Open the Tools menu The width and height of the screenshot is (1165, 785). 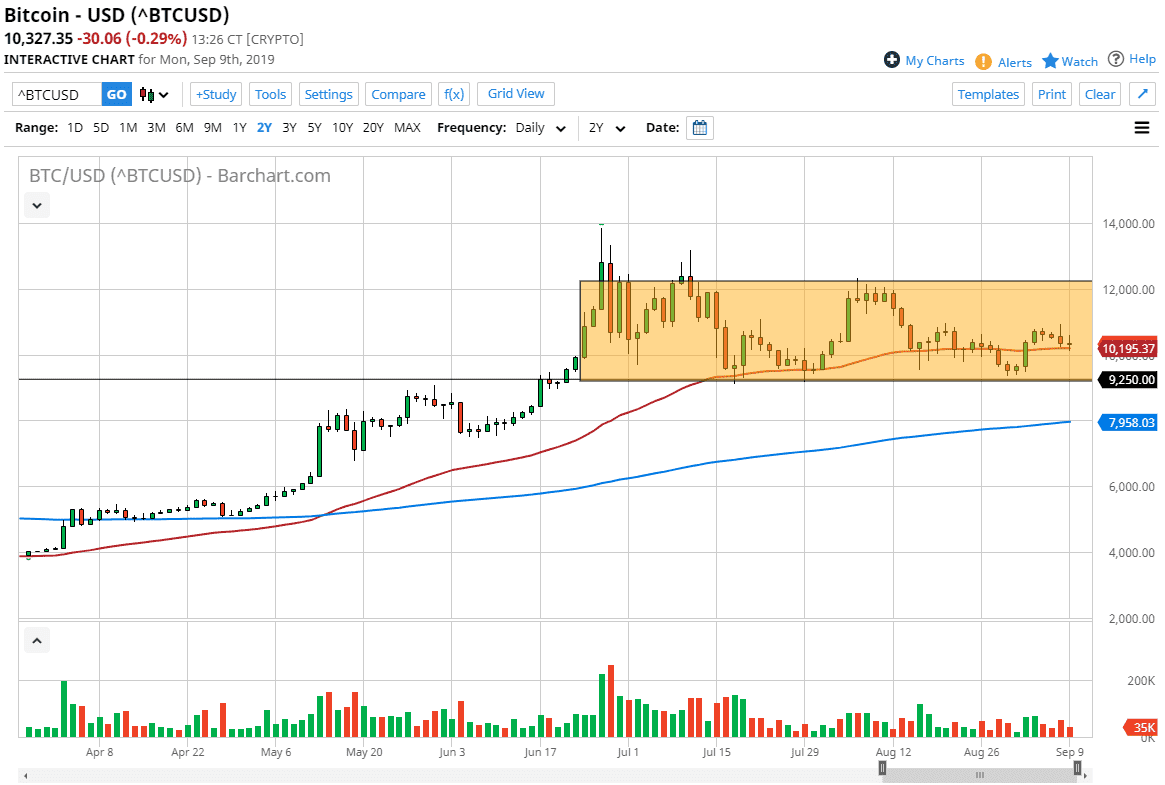point(270,94)
